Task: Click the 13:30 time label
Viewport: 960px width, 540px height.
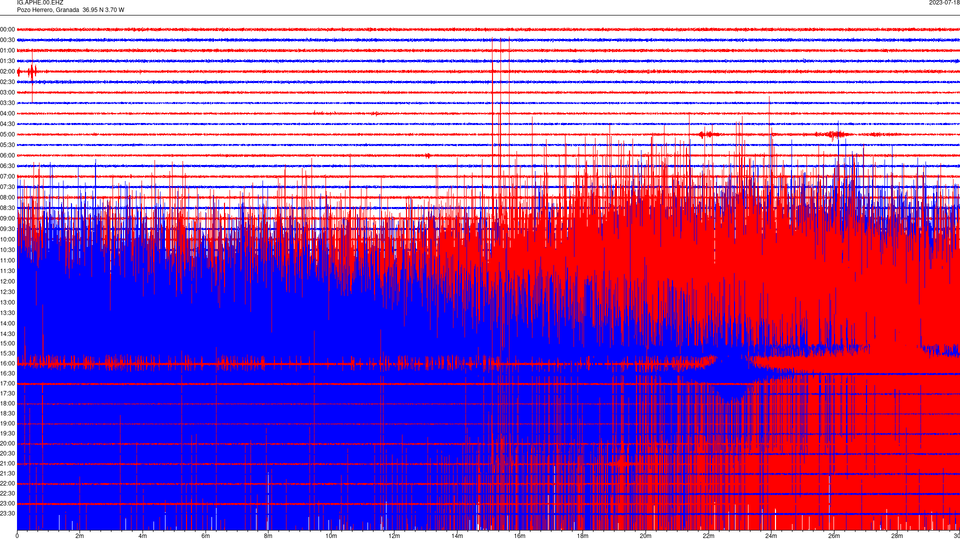Action: (7, 313)
